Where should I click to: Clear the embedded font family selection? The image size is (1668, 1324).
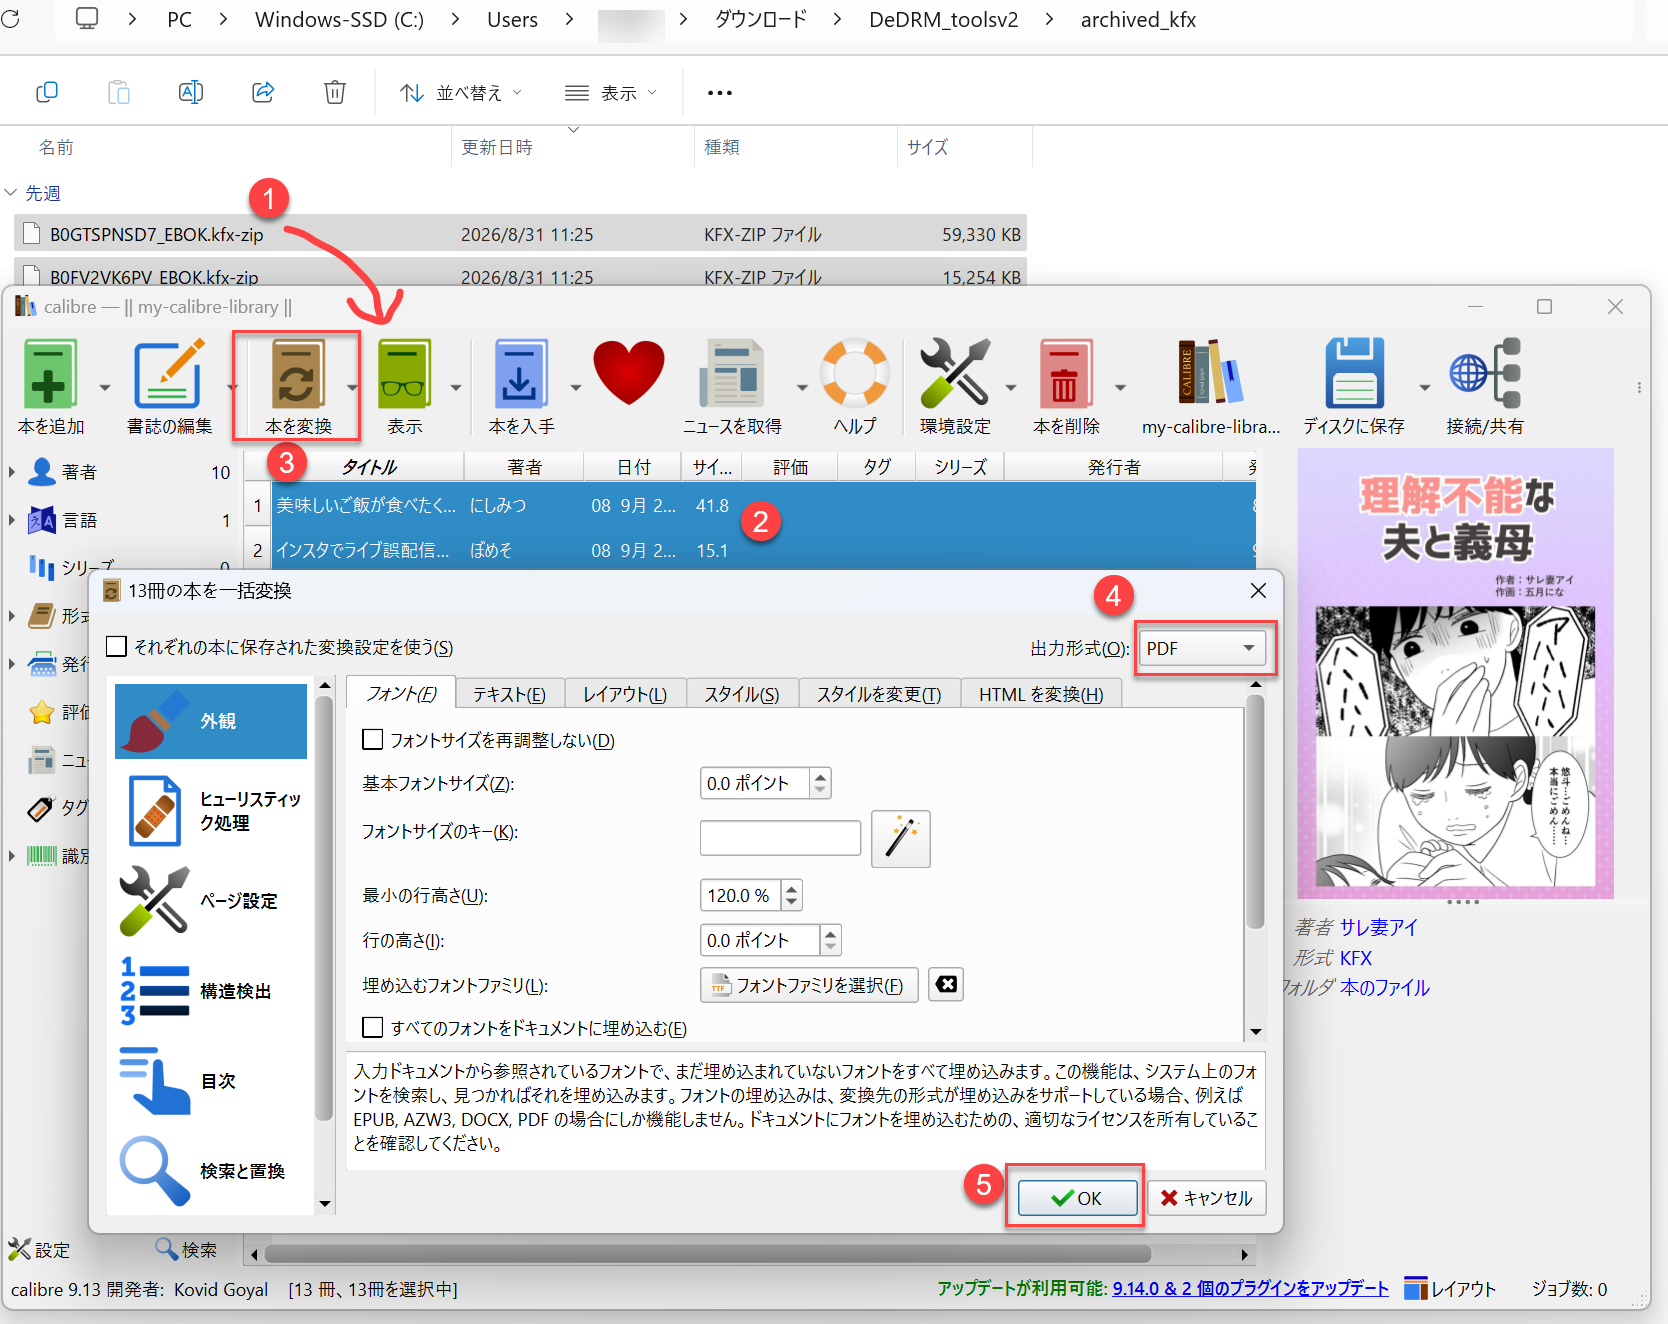tap(946, 985)
